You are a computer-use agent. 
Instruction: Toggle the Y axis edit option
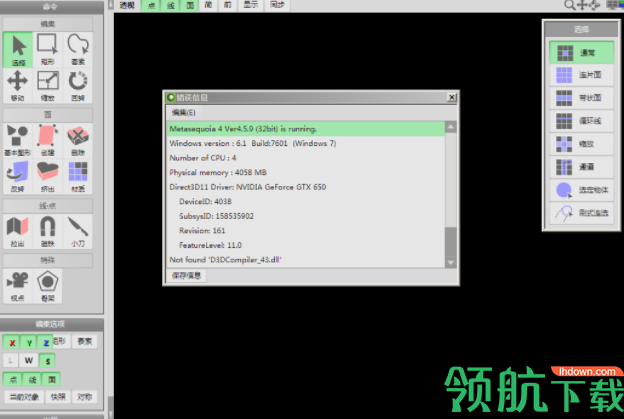click(29, 342)
